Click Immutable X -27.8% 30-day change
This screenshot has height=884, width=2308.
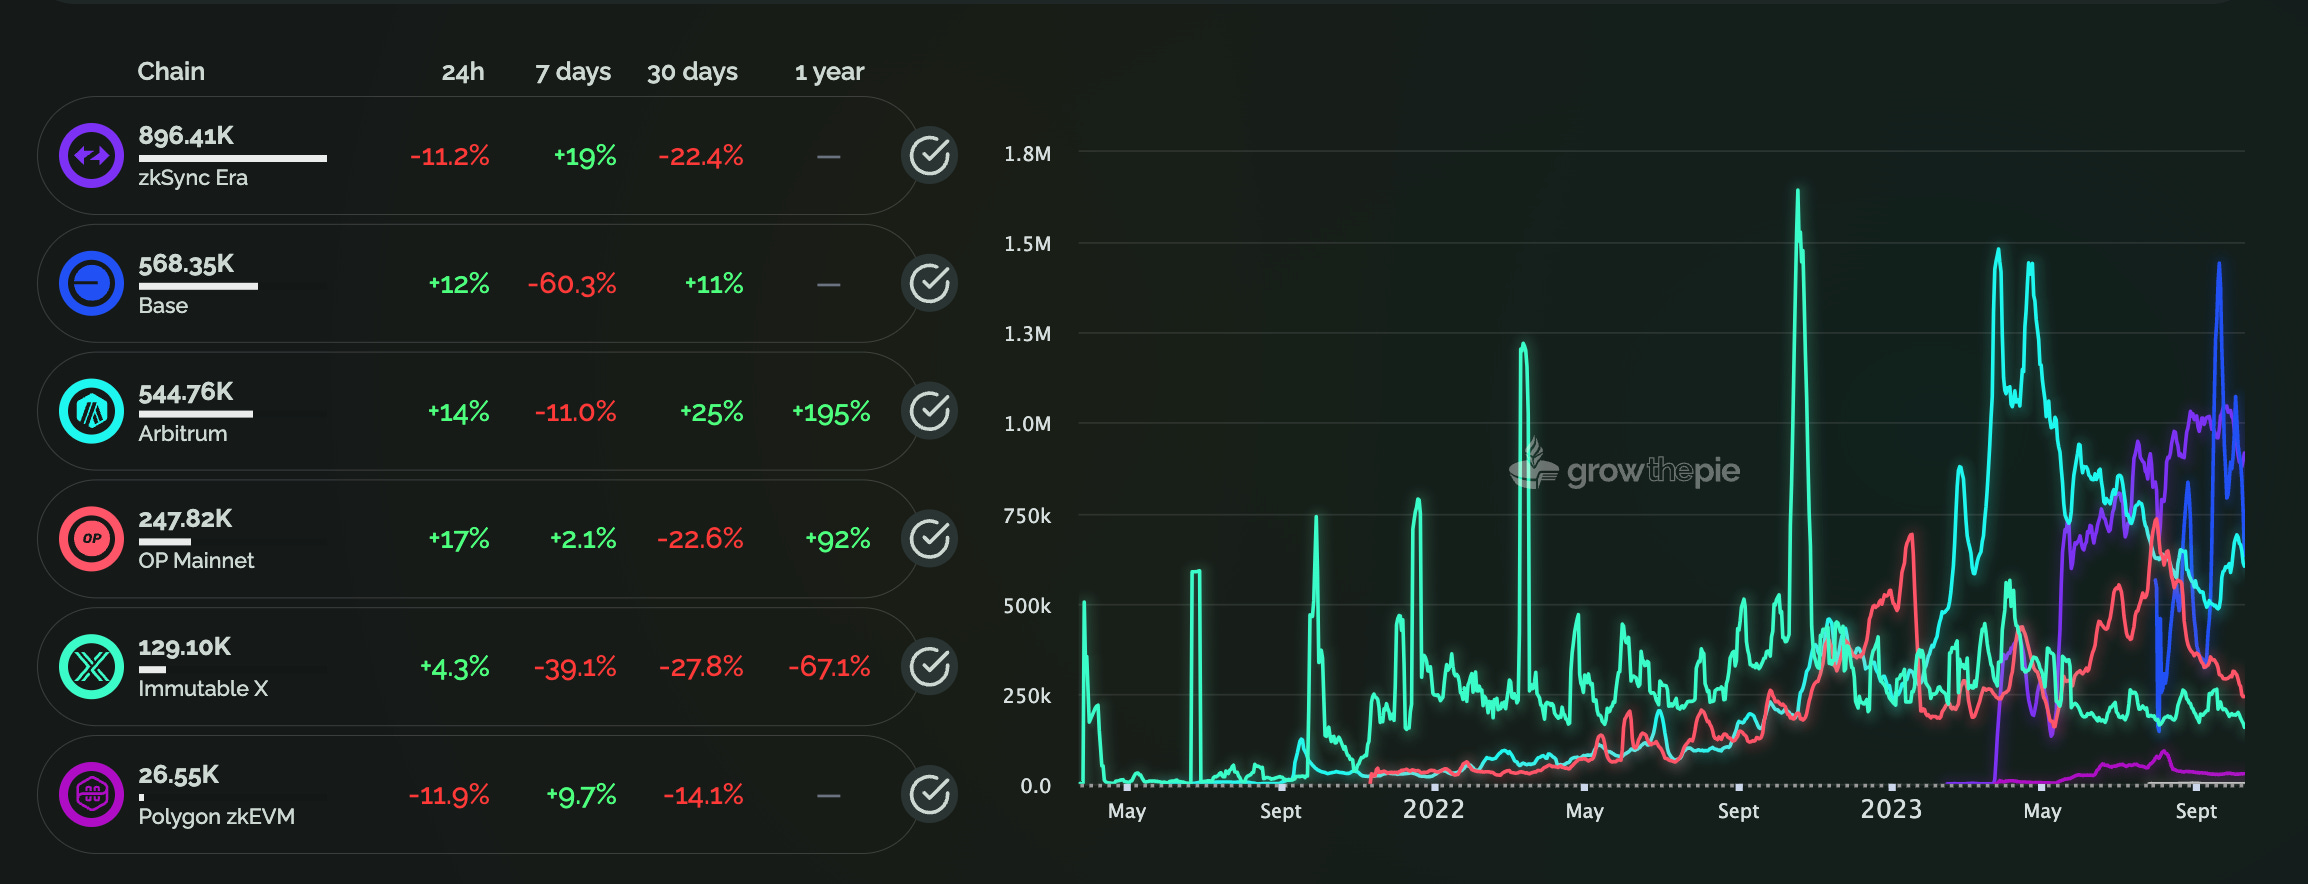[701, 667]
